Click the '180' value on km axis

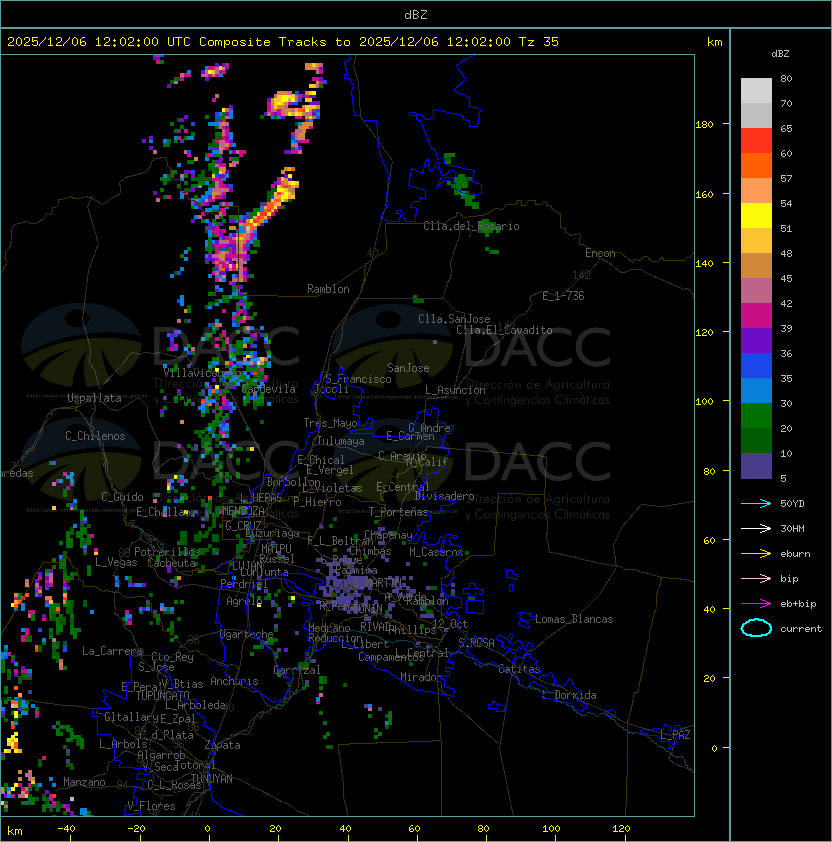click(704, 125)
